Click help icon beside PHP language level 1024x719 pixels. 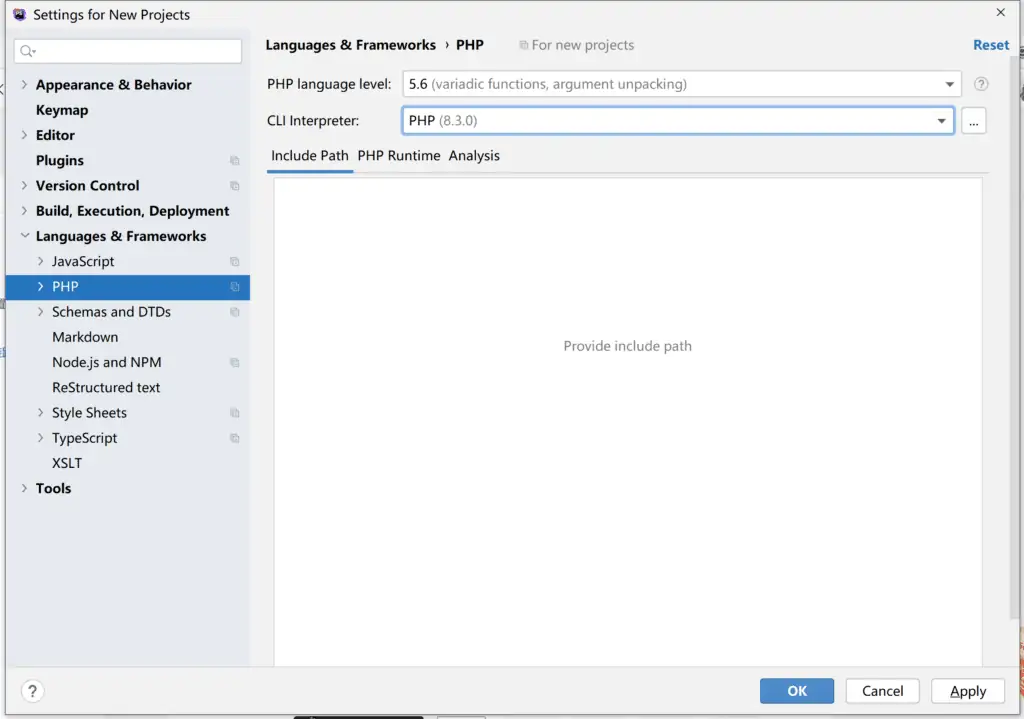pyautogui.click(x=981, y=85)
